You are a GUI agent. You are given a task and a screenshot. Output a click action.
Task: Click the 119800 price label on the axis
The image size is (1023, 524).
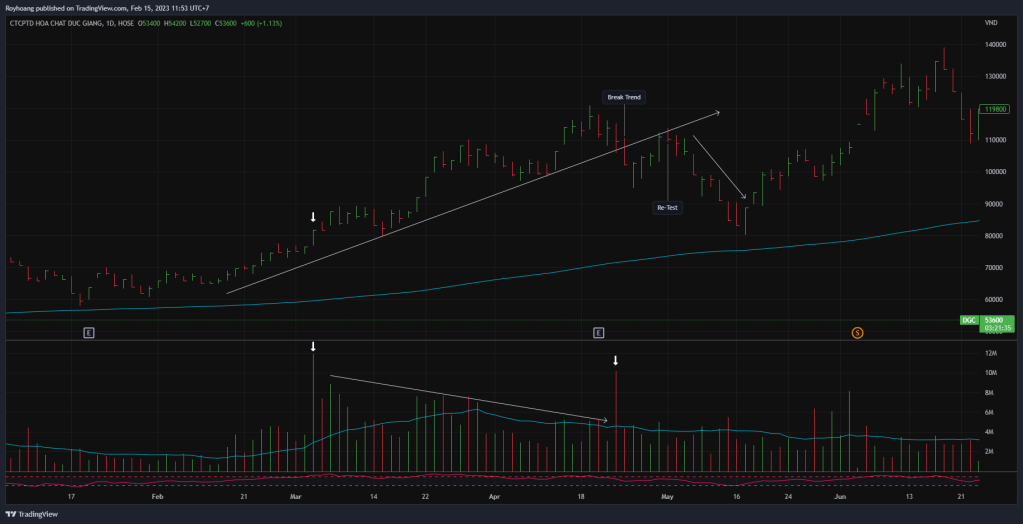pyautogui.click(x=994, y=109)
